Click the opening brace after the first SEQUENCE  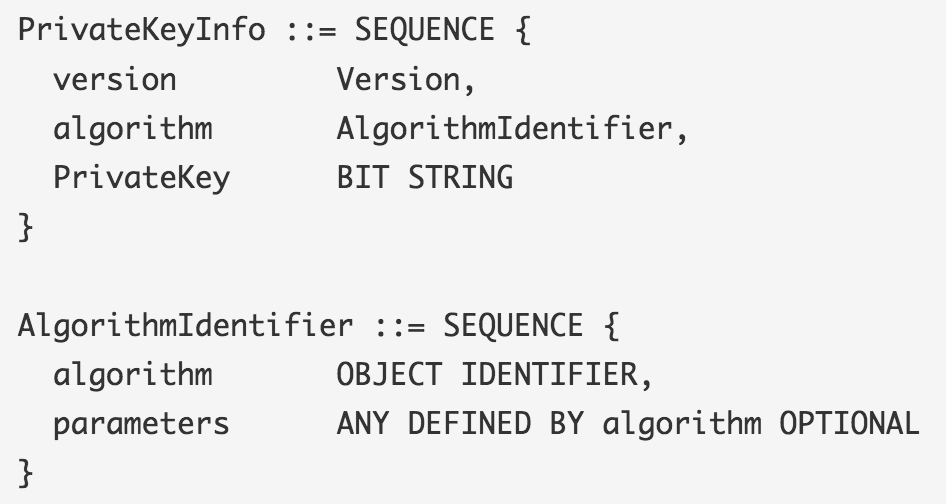[522, 30]
